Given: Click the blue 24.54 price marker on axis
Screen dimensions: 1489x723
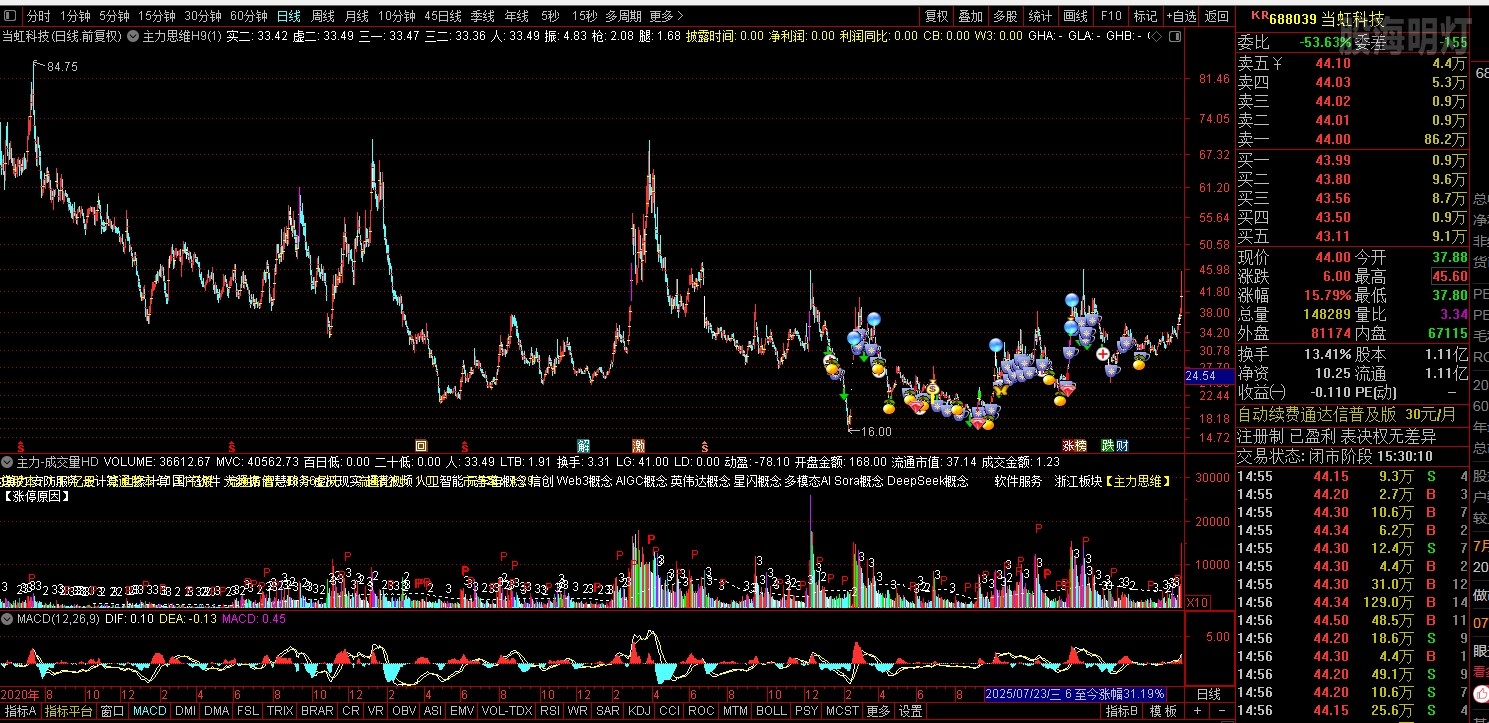Looking at the screenshot, I should point(1199,376).
